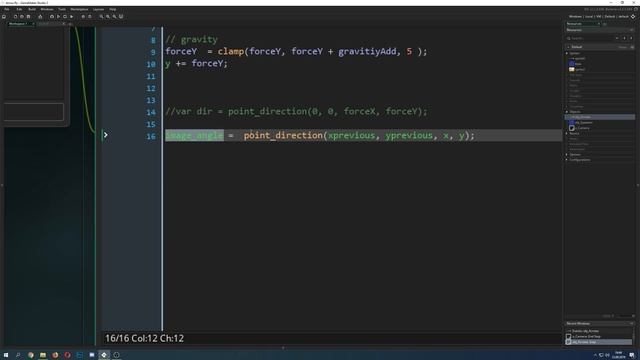Collapse the Objects folder in resource tree
640x360 pixels.
point(567,112)
